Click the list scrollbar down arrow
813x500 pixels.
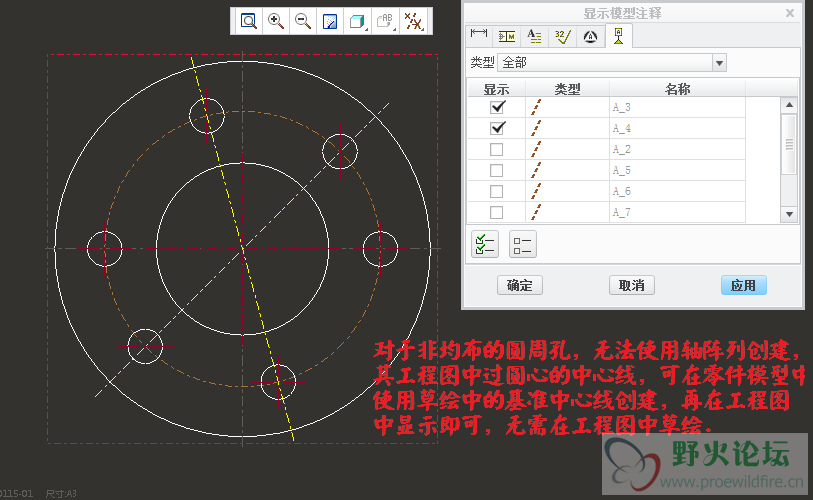[789, 214]
